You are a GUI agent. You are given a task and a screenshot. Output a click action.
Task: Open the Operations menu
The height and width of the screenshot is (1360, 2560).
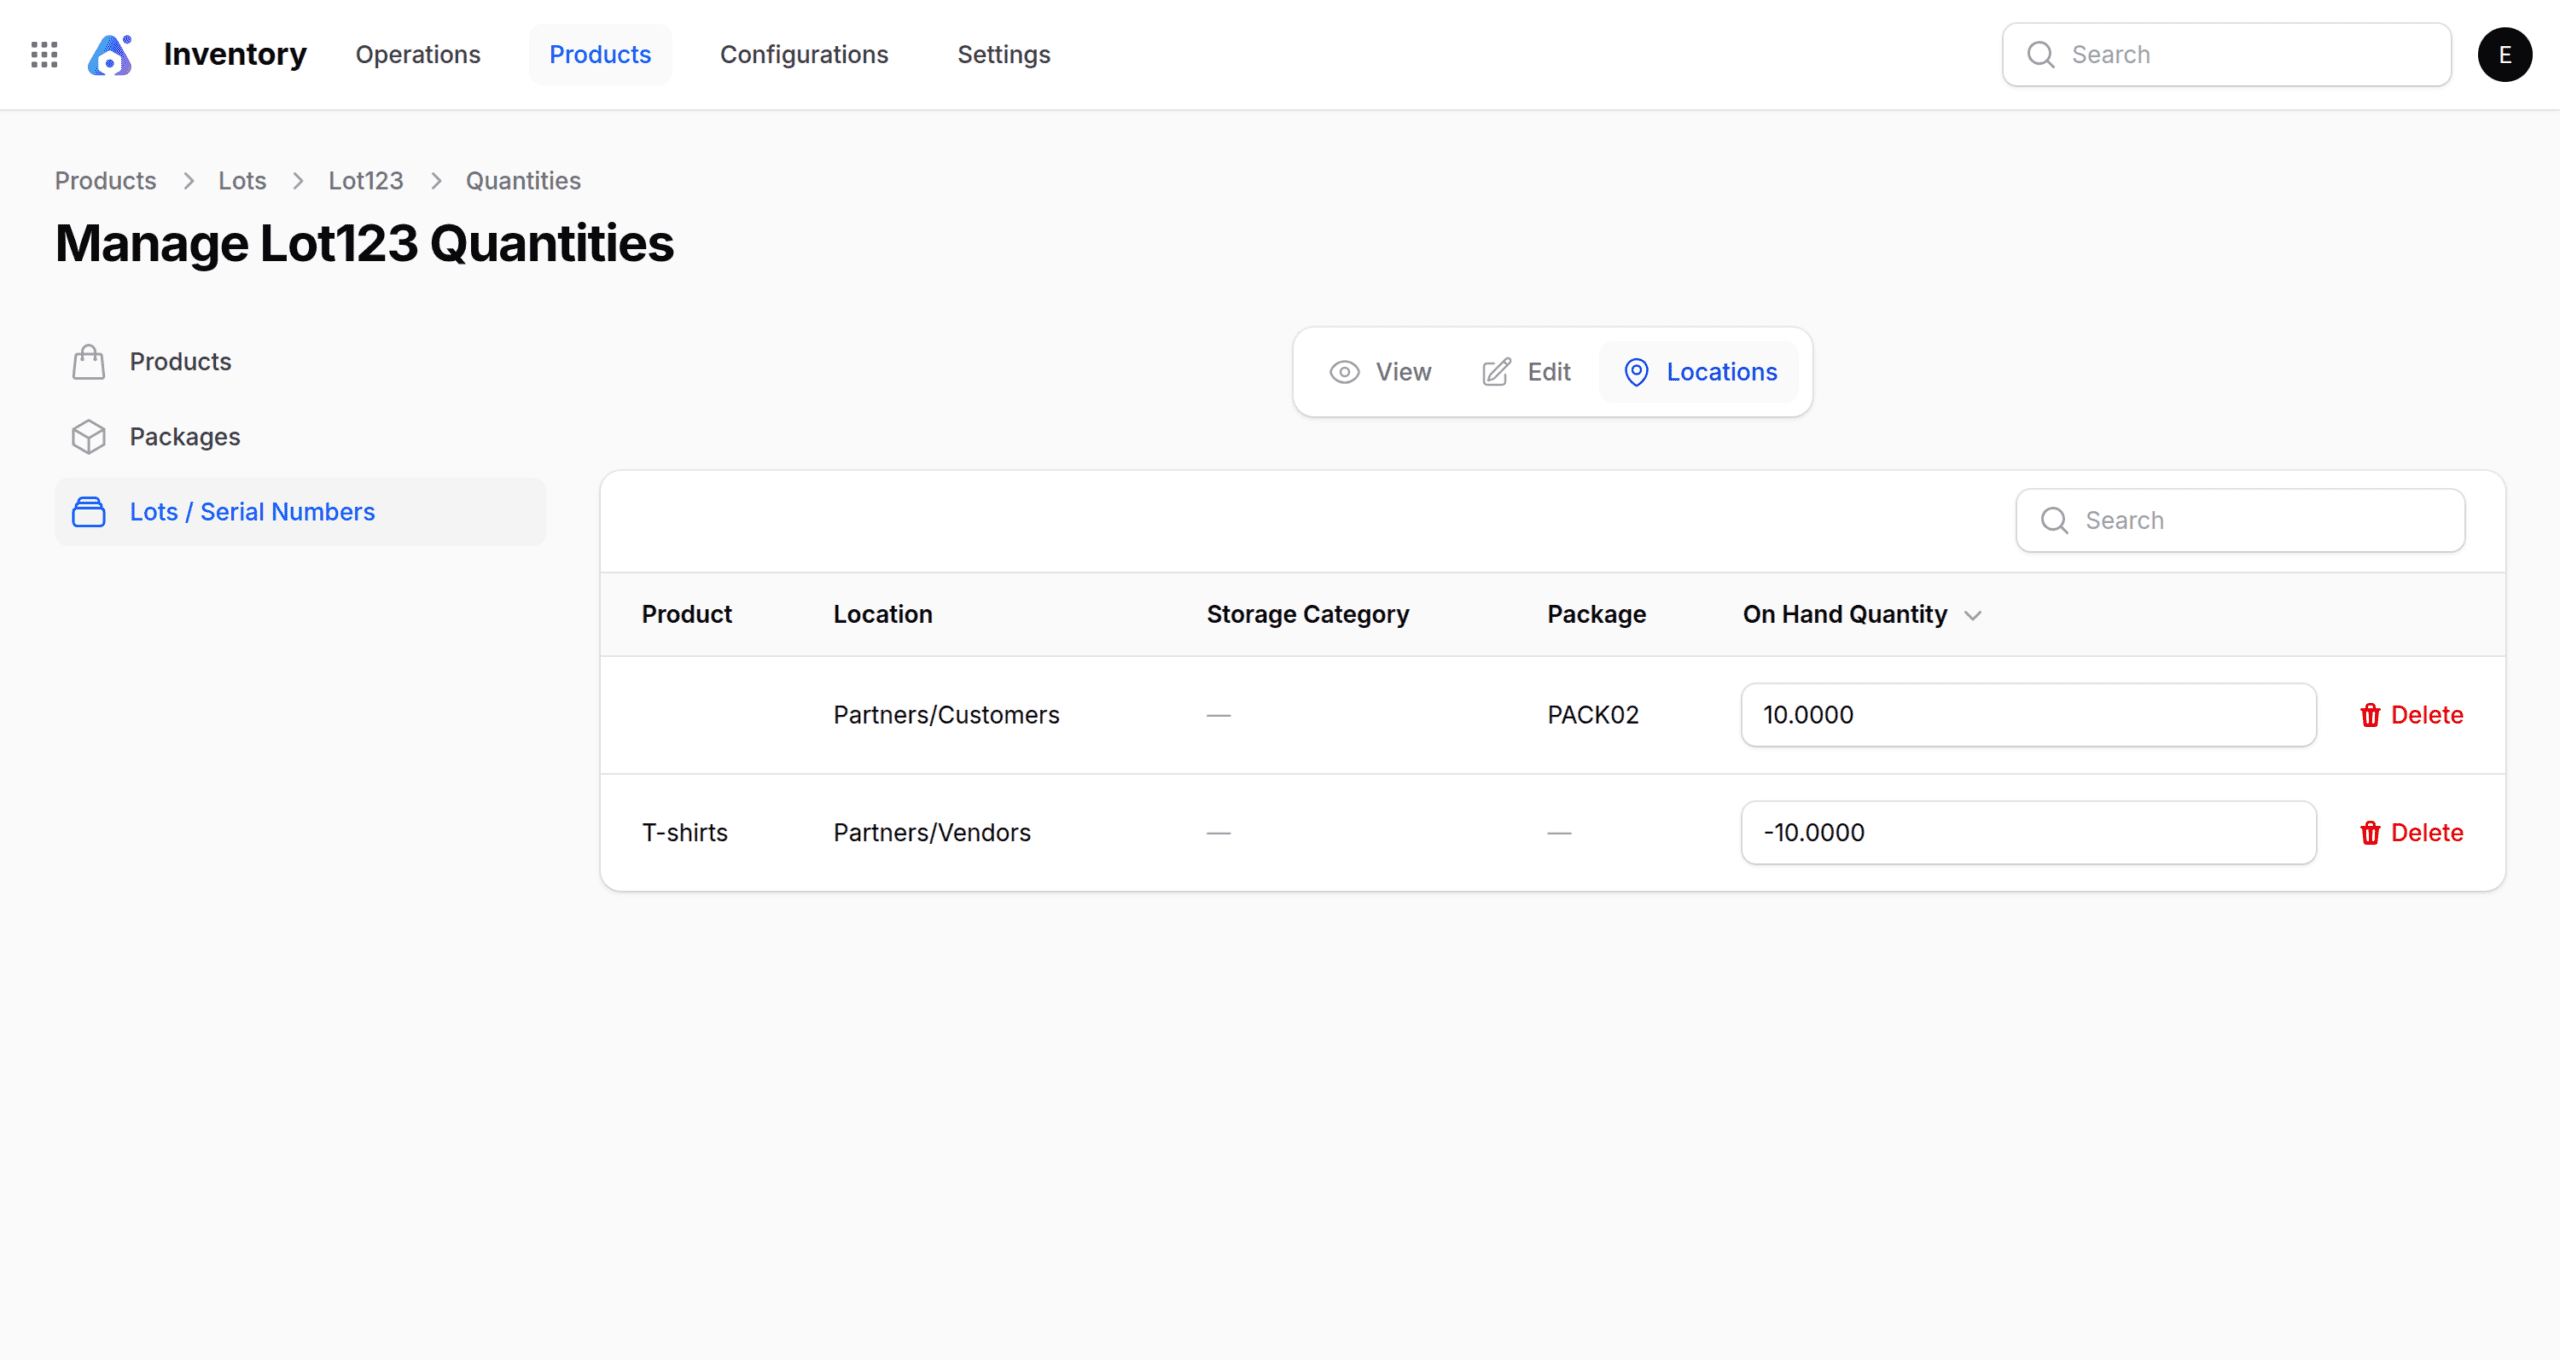tap(418, 54)
